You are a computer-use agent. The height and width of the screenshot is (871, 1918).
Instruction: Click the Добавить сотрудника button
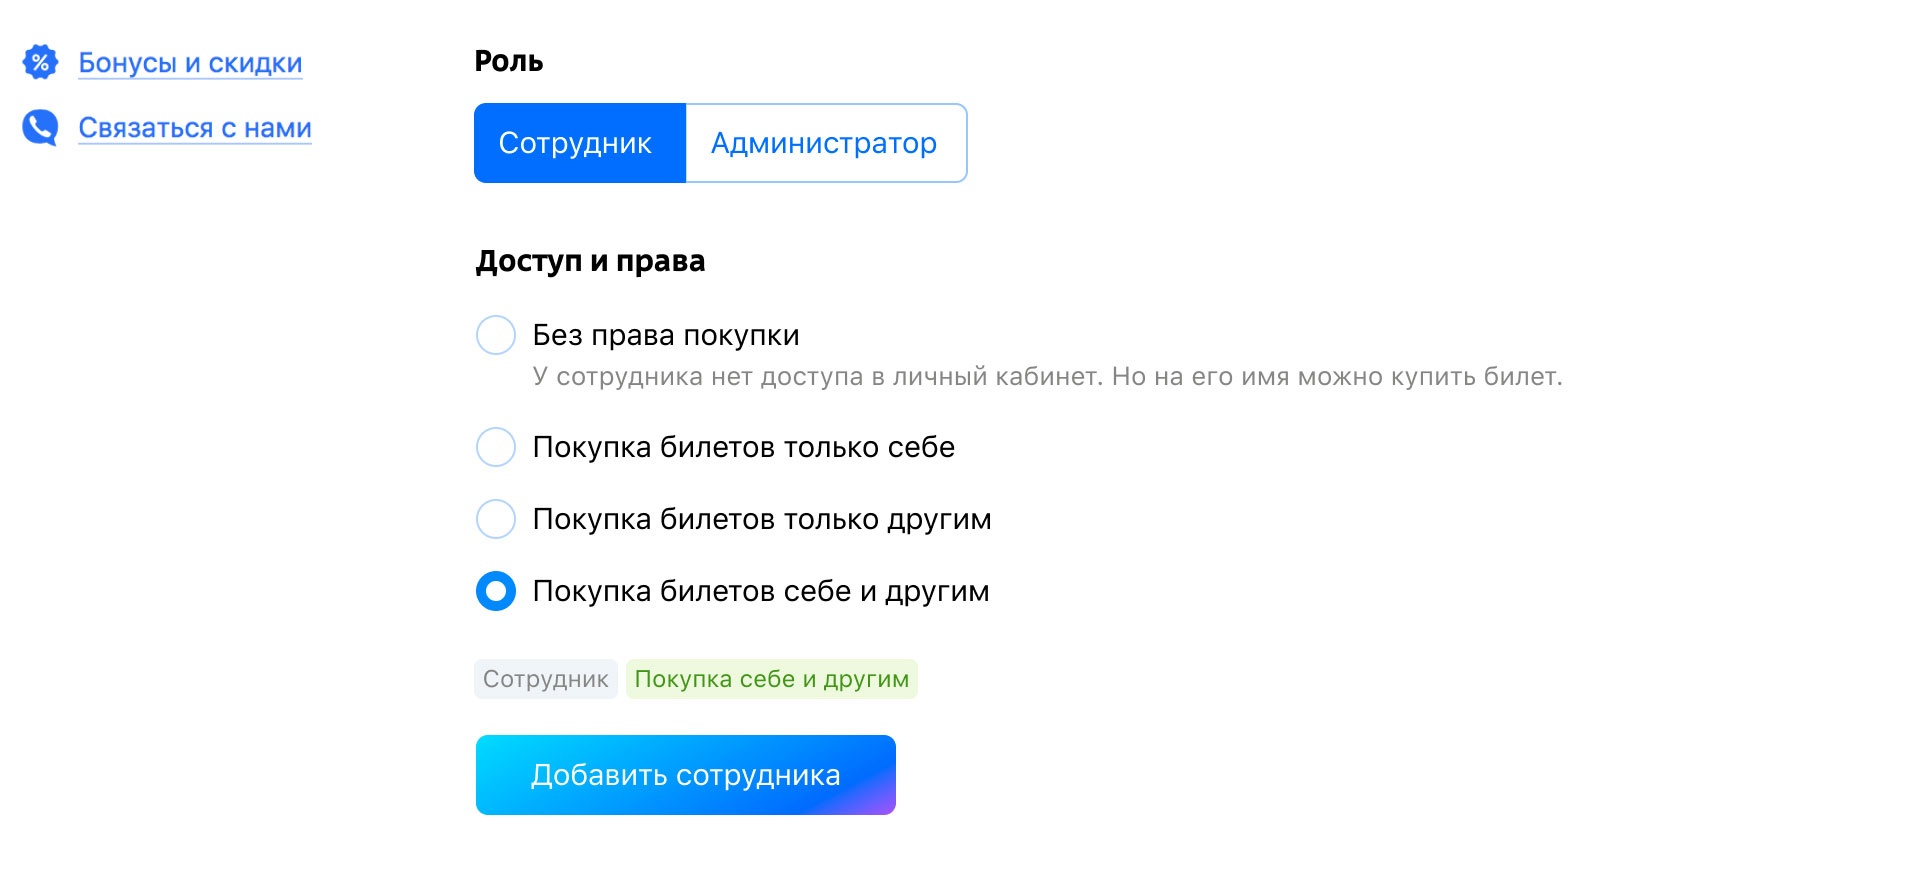click(686, 775)
